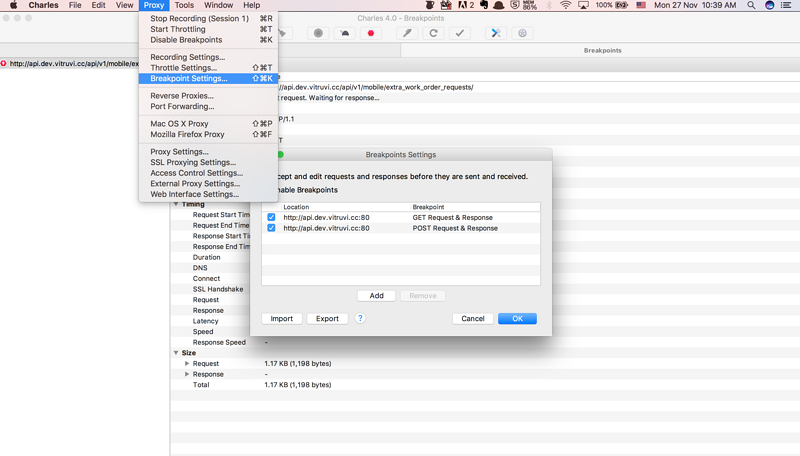Toggle Mac OS X Proxy menu item
This screenshot has height=456, width=800.
pos(208,124)
